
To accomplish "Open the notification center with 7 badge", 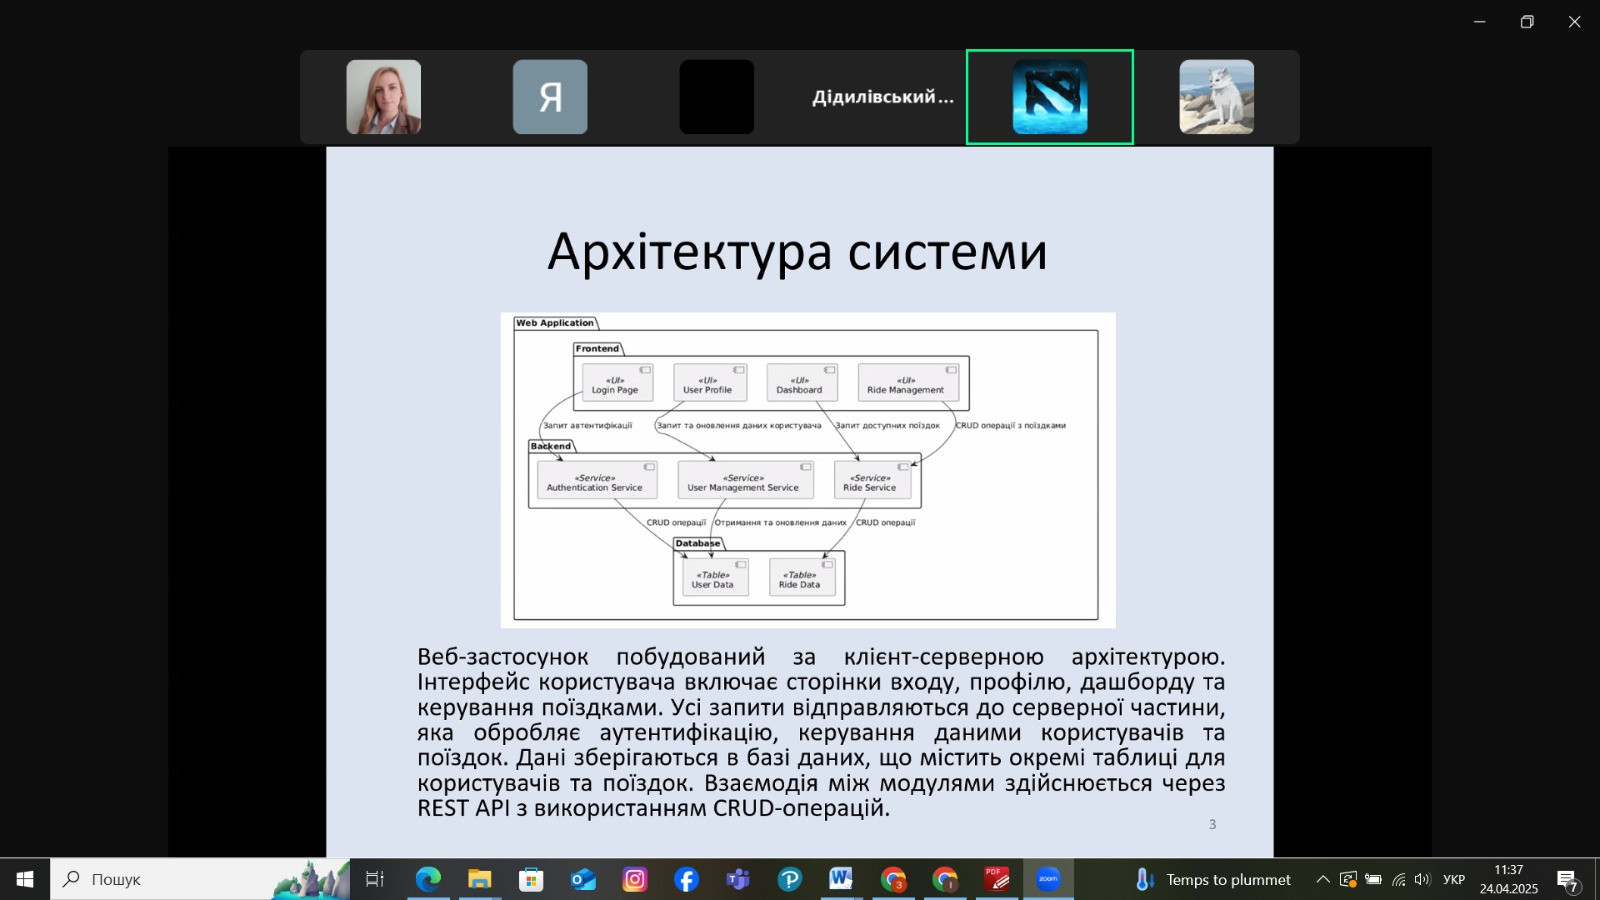I will click(1567, 880).
